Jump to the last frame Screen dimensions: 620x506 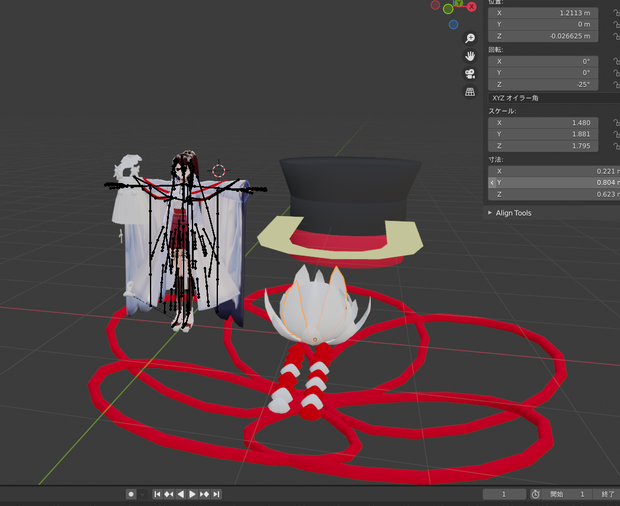click(x=216, y=494)
